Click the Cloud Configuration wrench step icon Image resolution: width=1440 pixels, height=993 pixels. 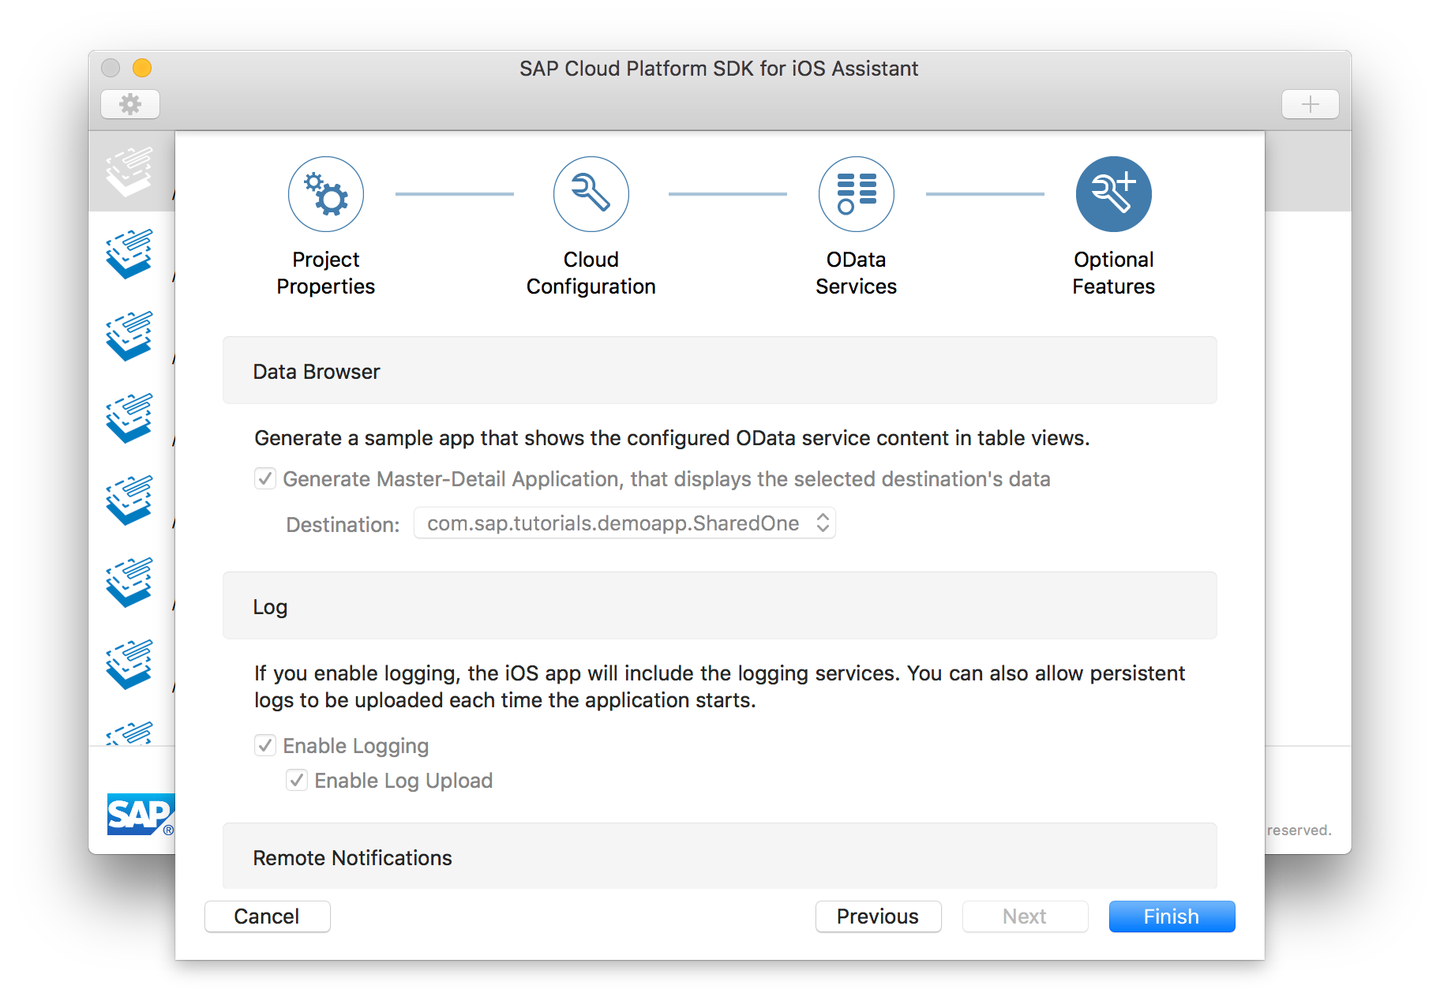(591, 194)
